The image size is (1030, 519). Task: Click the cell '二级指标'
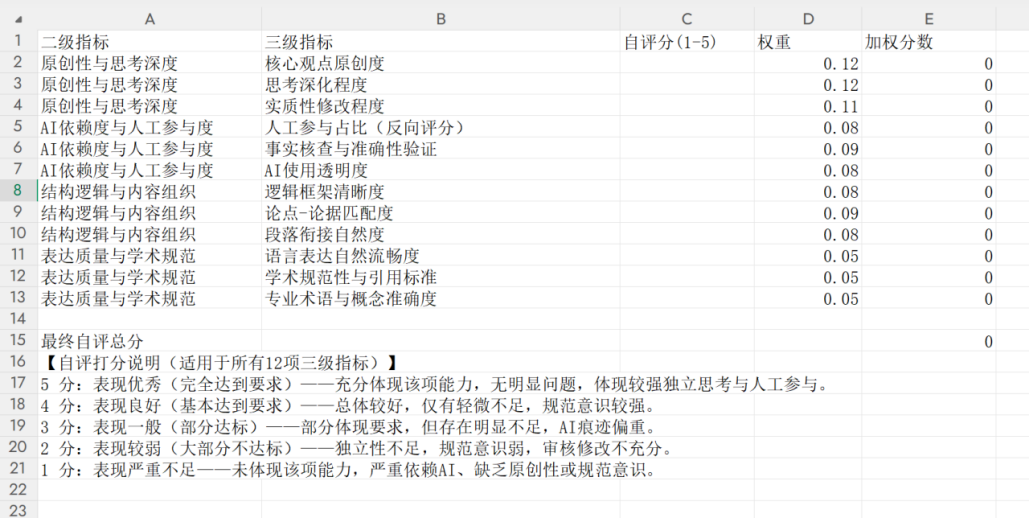150,42
